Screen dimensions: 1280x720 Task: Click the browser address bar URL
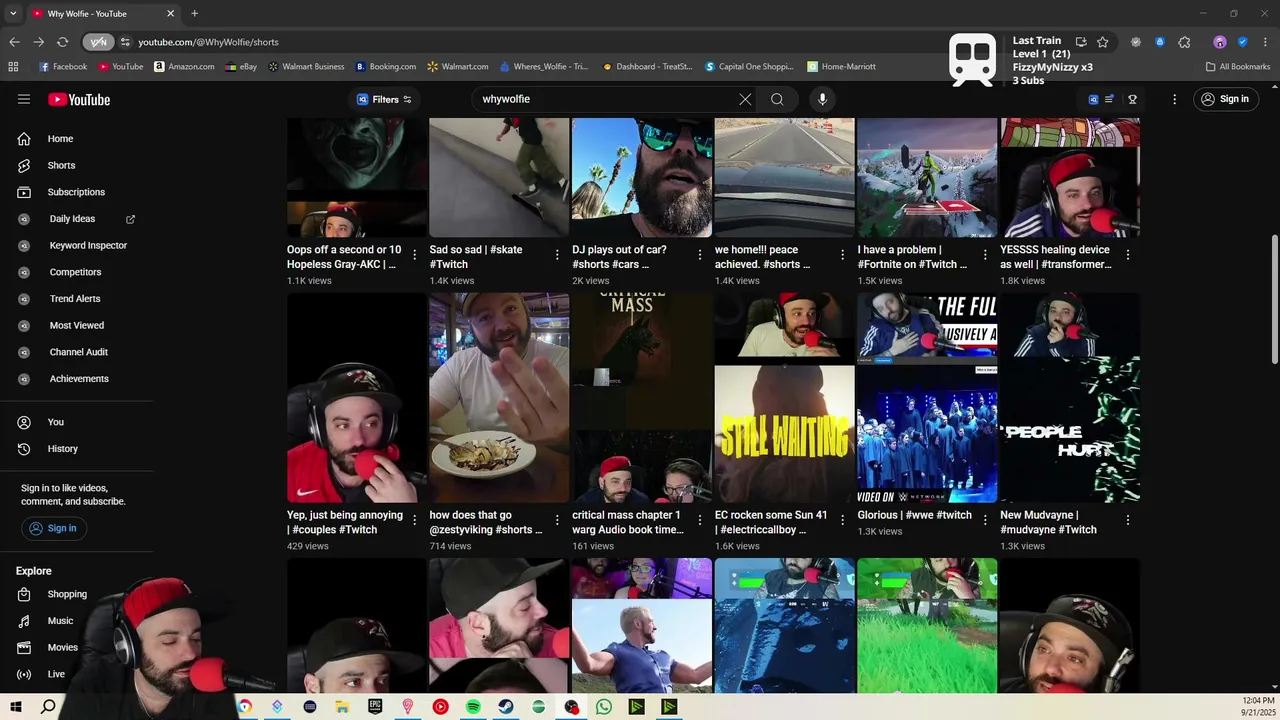click(208, 42)
